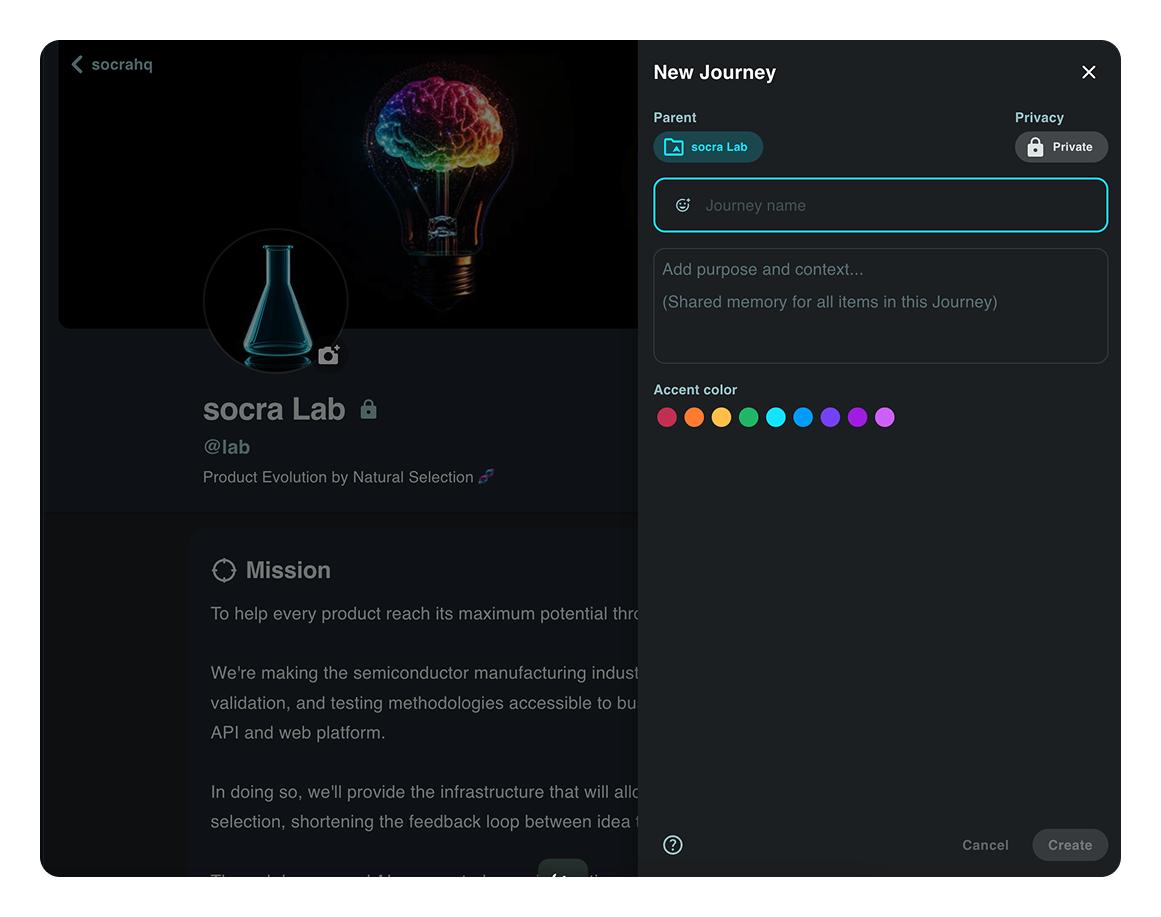
Task: Toggle the Private privacy setting
Action: [1061, 147]
